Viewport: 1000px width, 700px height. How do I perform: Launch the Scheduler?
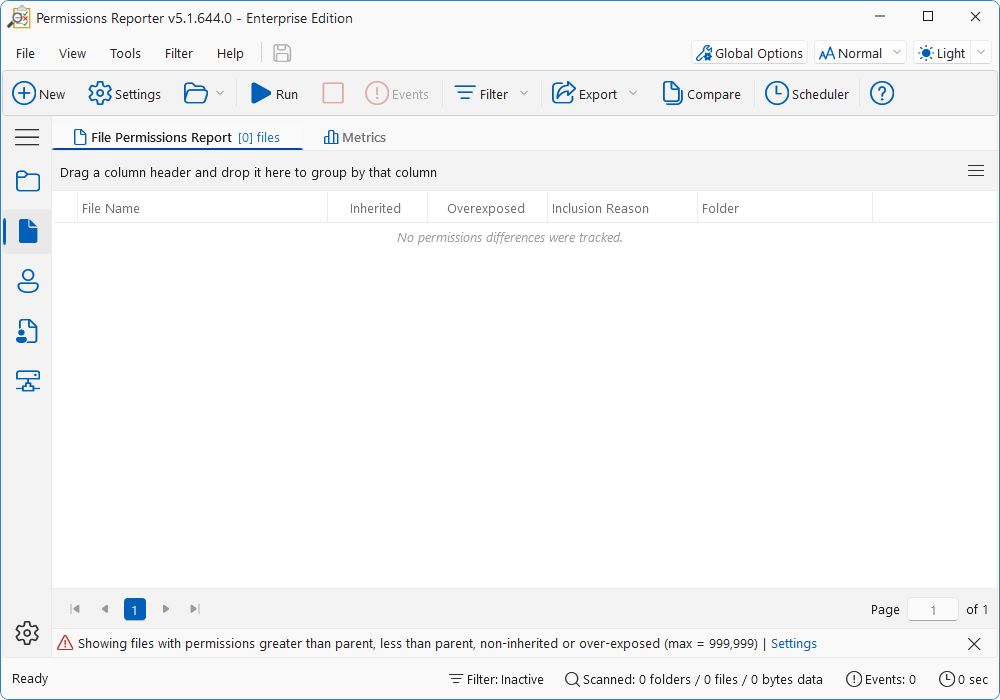point(806,93)
